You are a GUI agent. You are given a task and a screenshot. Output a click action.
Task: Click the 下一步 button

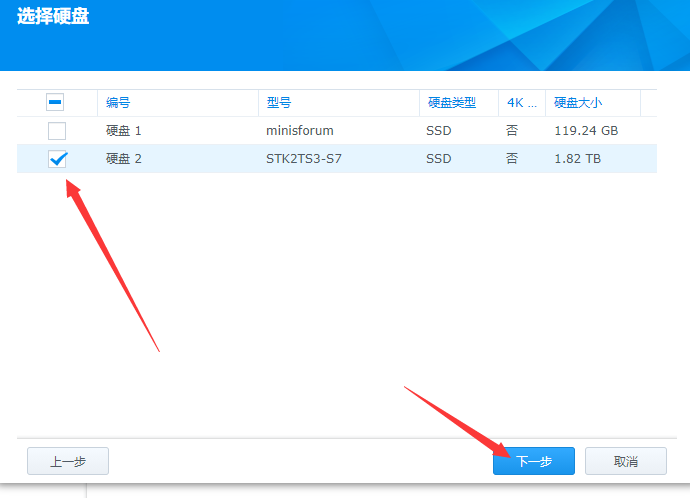tap(534, 461)
